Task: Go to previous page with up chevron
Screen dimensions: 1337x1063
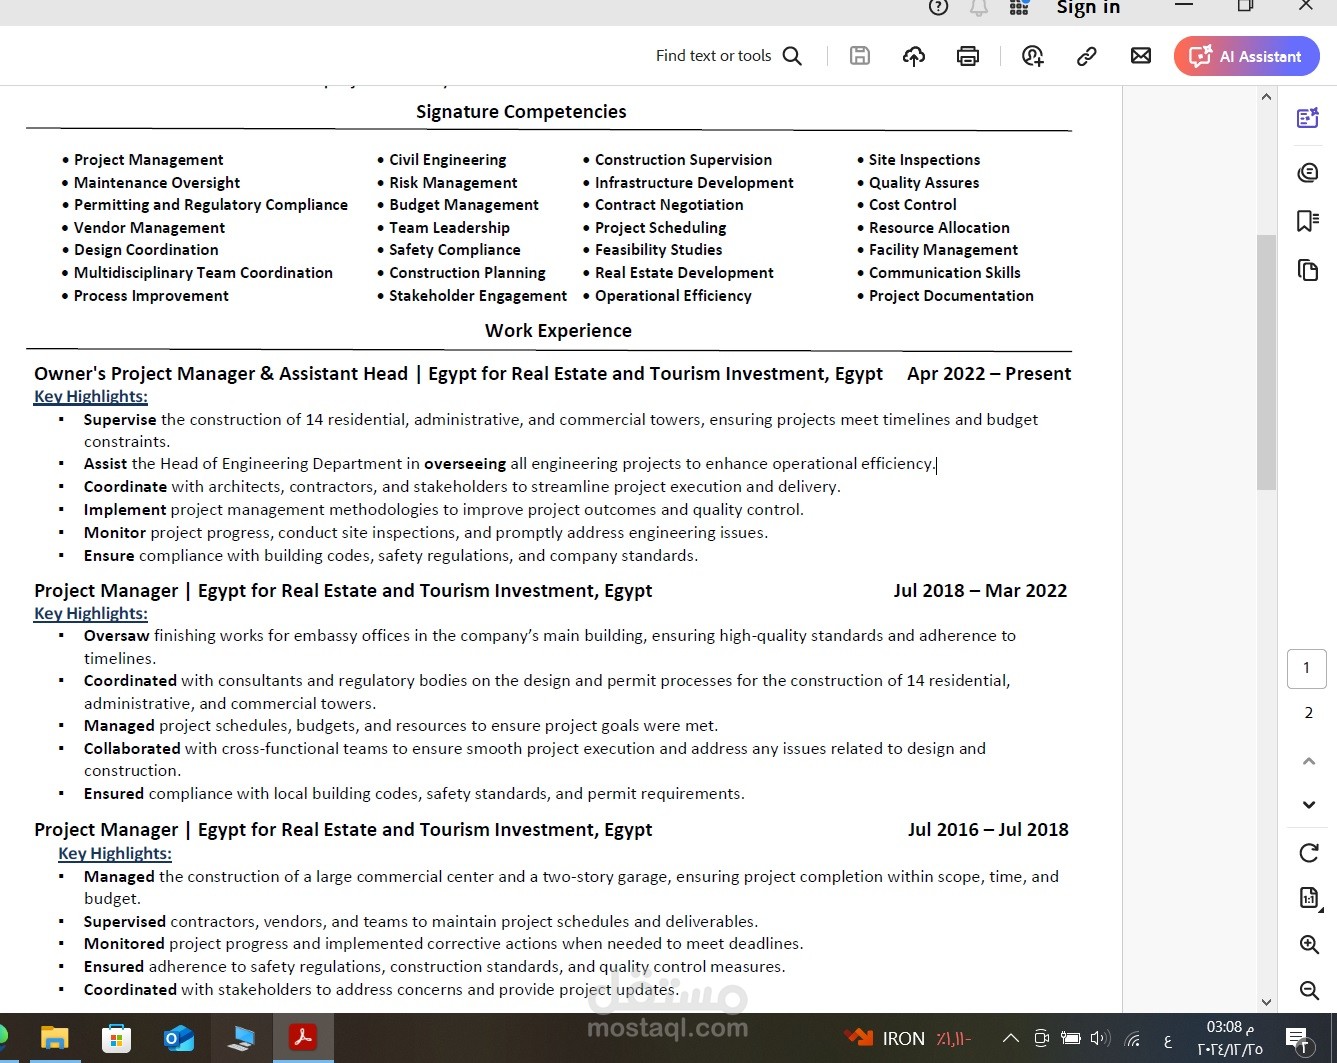Action: pos(1308,761)
